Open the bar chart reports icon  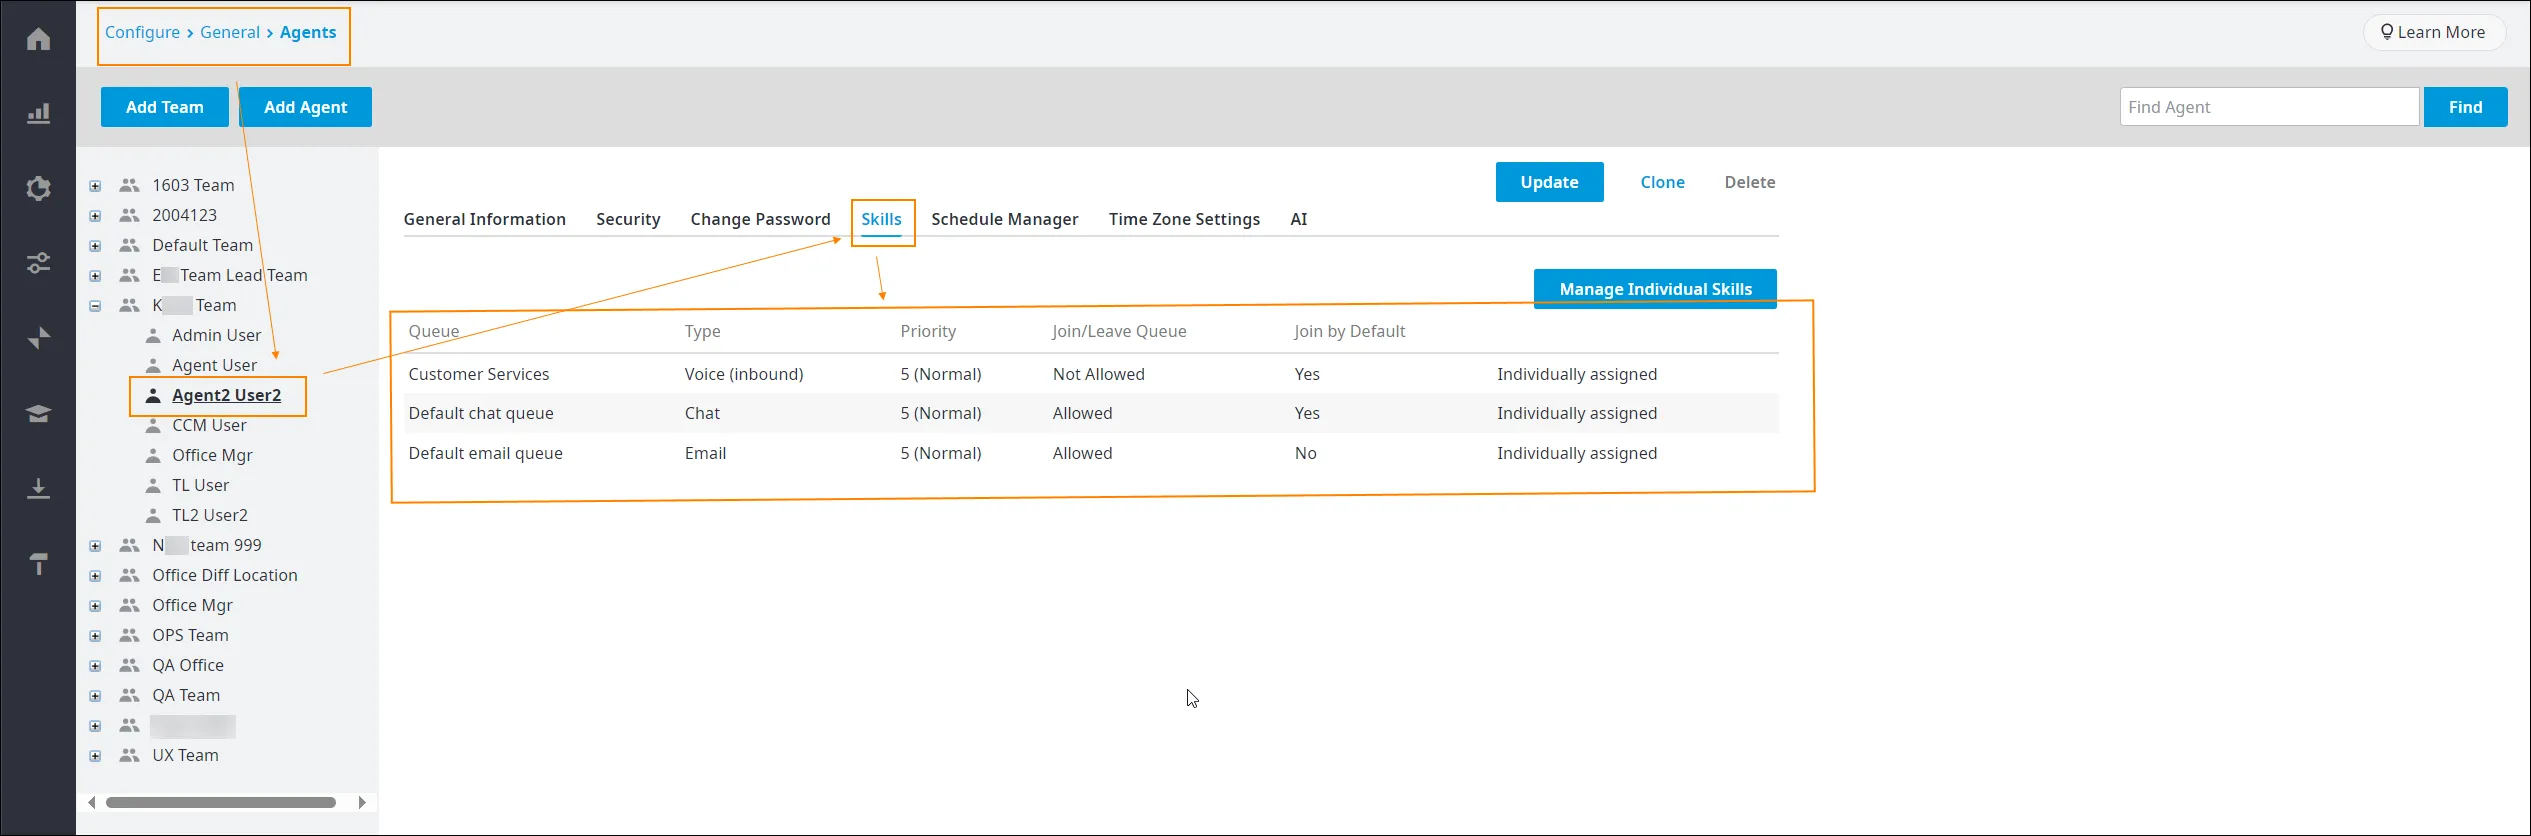tap(38, 113)
